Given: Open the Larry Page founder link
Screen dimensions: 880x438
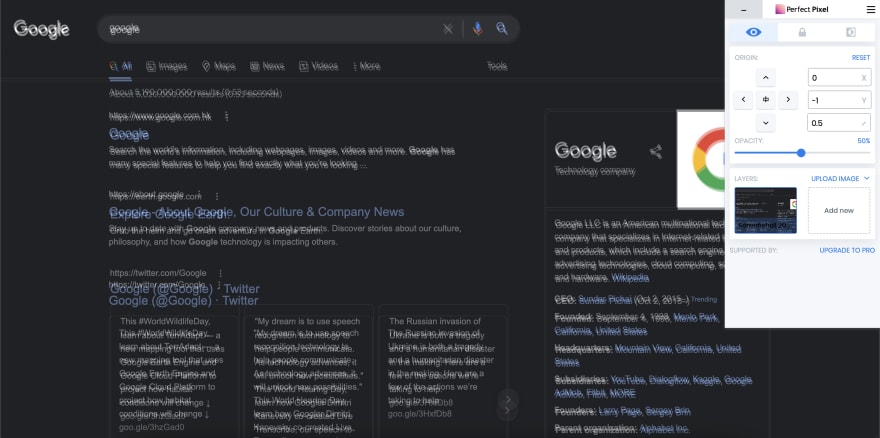Looking at the screenshot, I should click(x=620, y=411).
